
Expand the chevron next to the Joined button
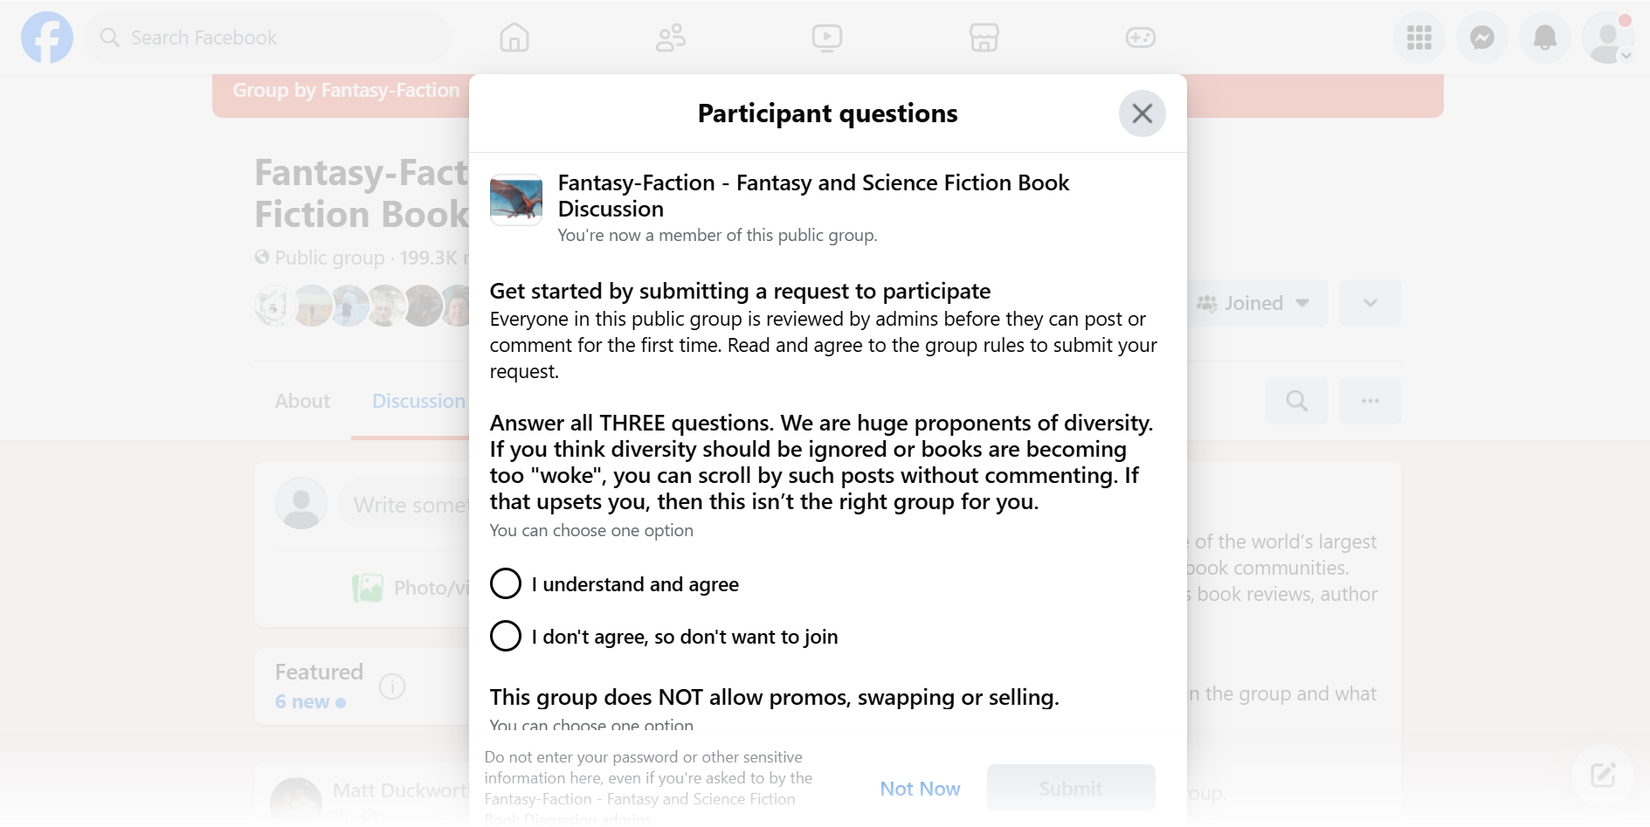(1370, 302)
